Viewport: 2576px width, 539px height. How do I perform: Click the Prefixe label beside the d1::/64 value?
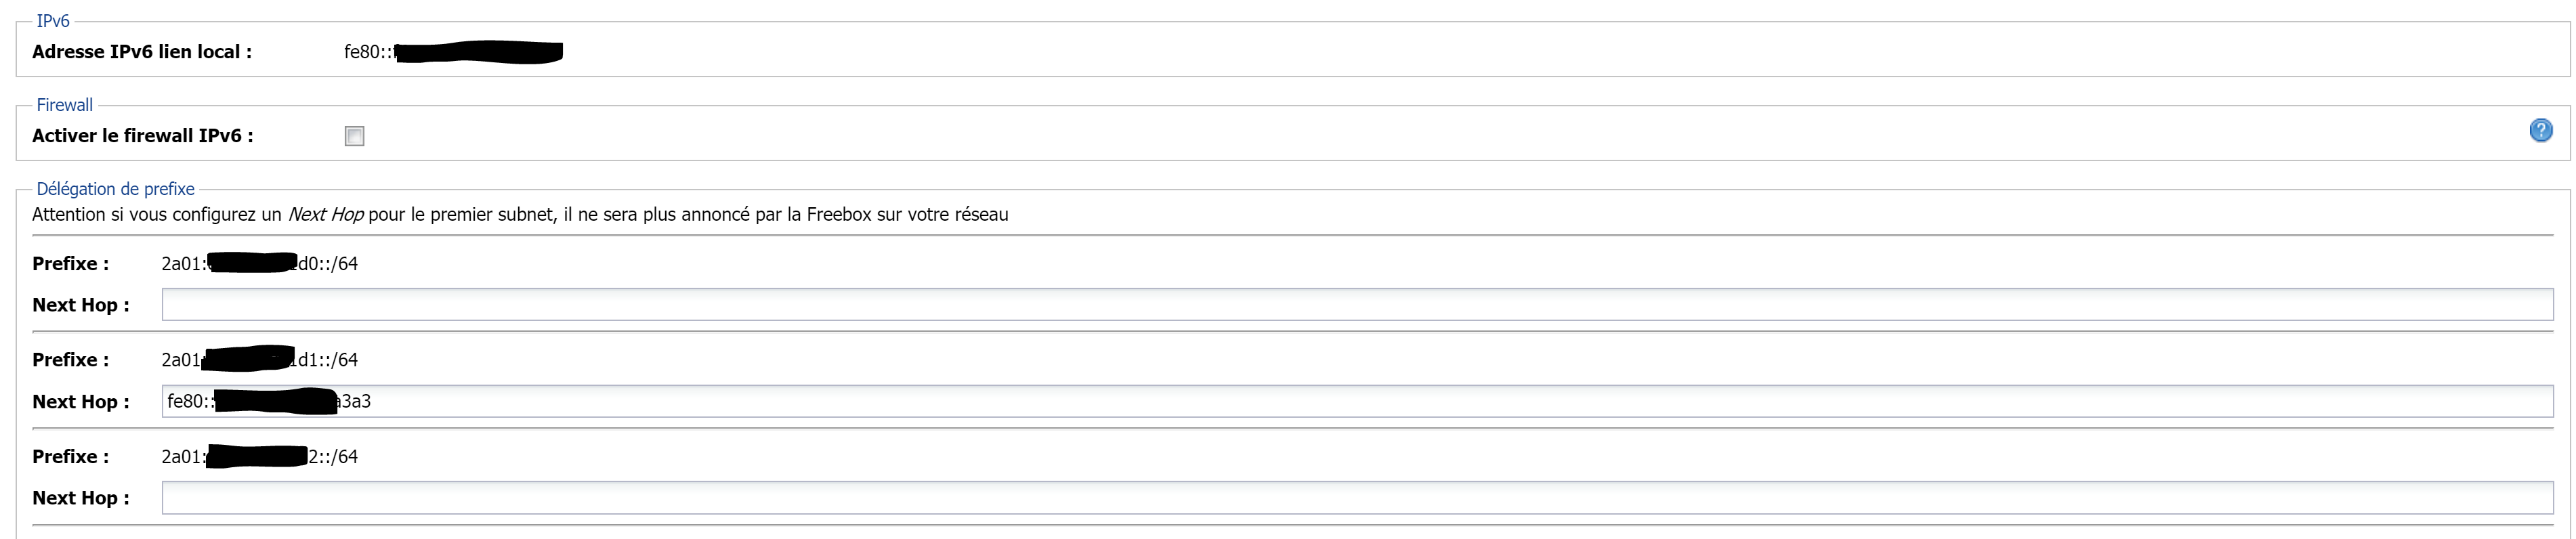click(70, 360)
